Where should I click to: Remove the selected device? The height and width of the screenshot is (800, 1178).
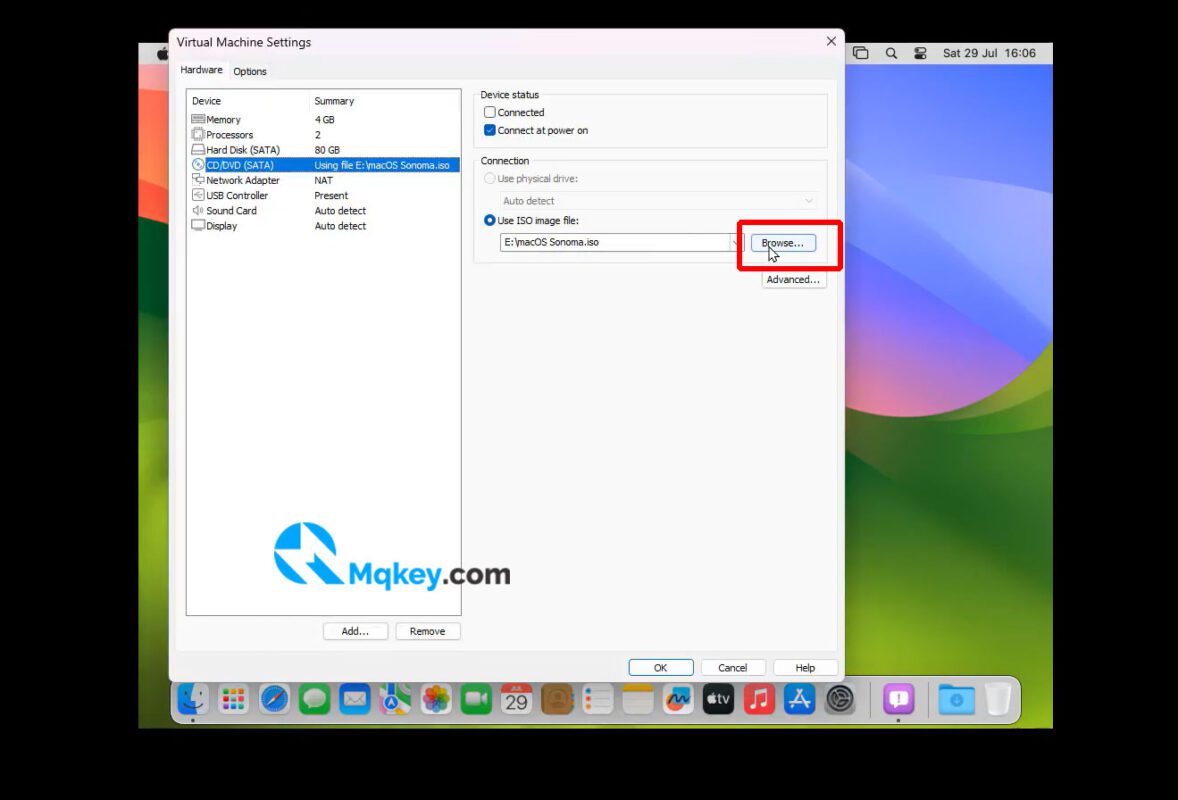(427, 631)
